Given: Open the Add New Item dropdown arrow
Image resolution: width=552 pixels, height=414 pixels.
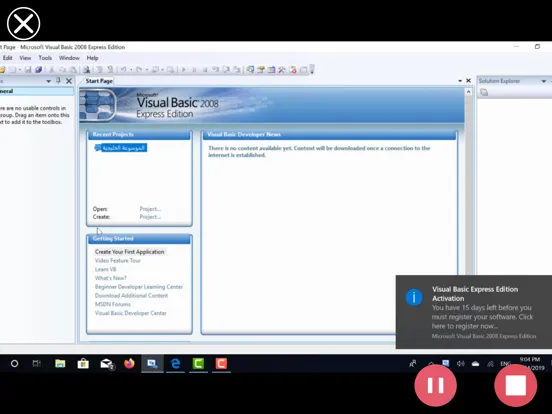Looking at the screenshot, I should [x=20, y=70].
